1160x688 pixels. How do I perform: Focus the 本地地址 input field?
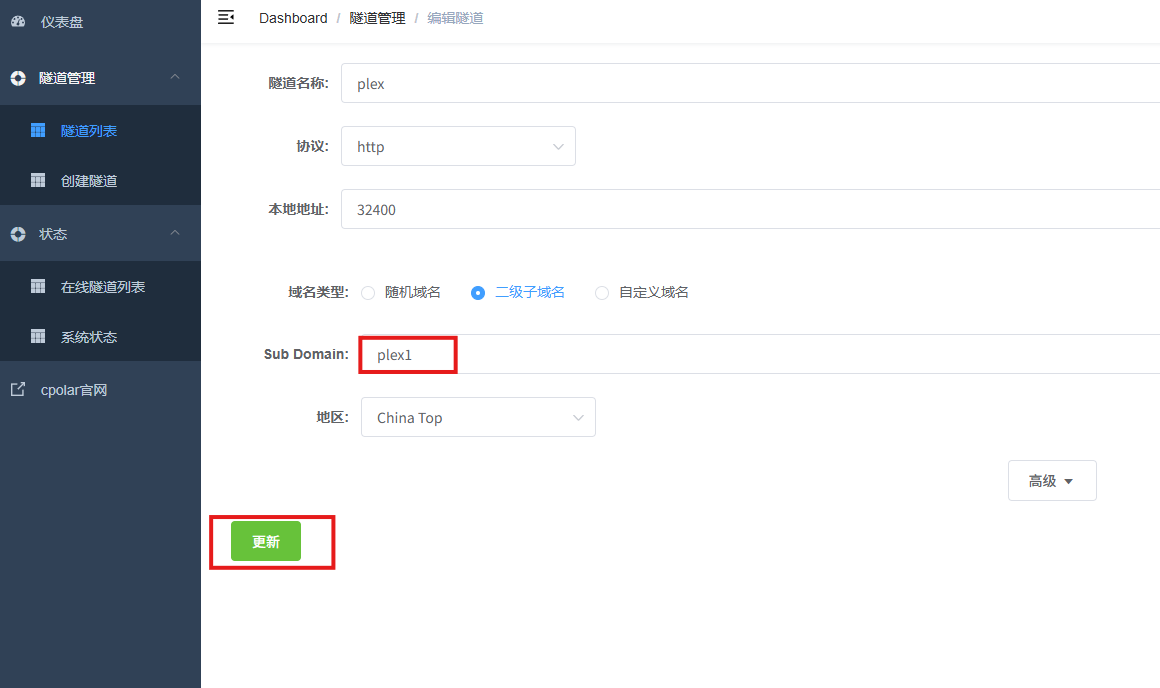pyautogui.click(x=750, y=210)
